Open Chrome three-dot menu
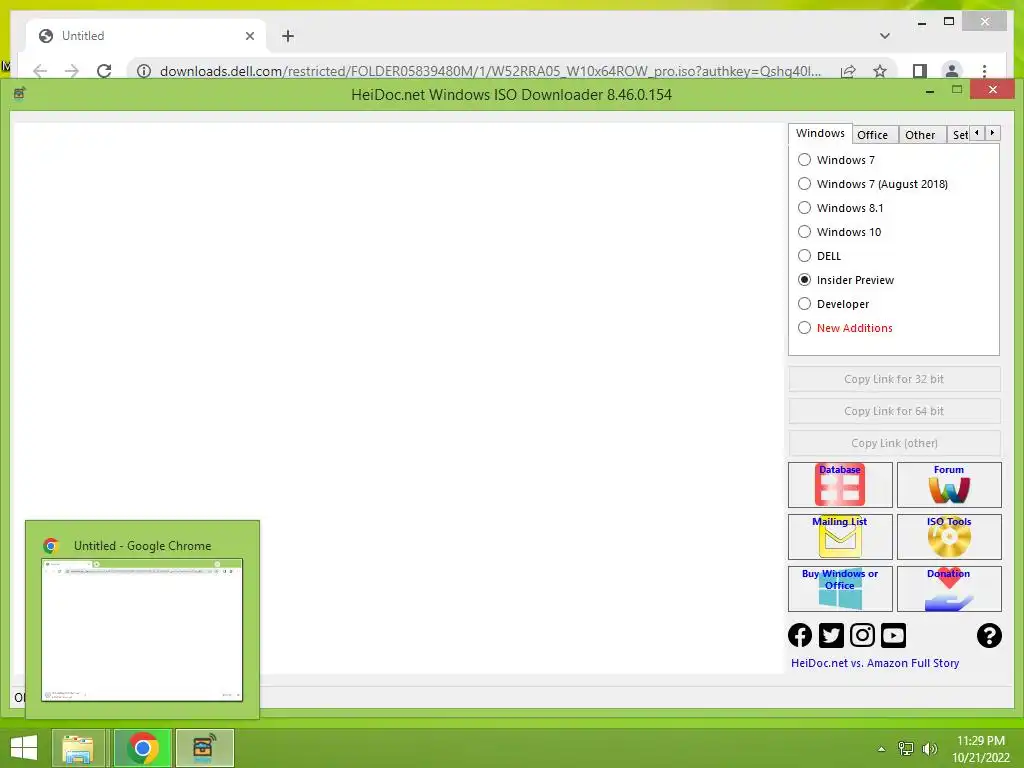Viewport: 1024px width, 768px height. 984,71
